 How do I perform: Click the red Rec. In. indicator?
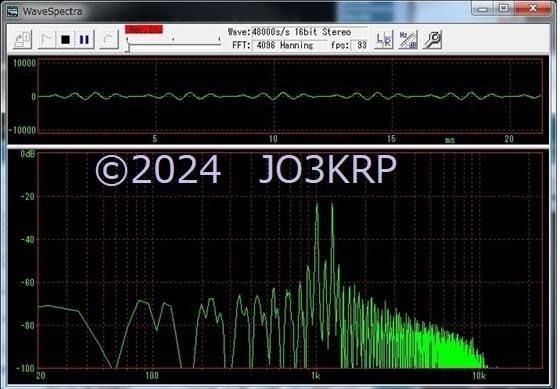144,29
